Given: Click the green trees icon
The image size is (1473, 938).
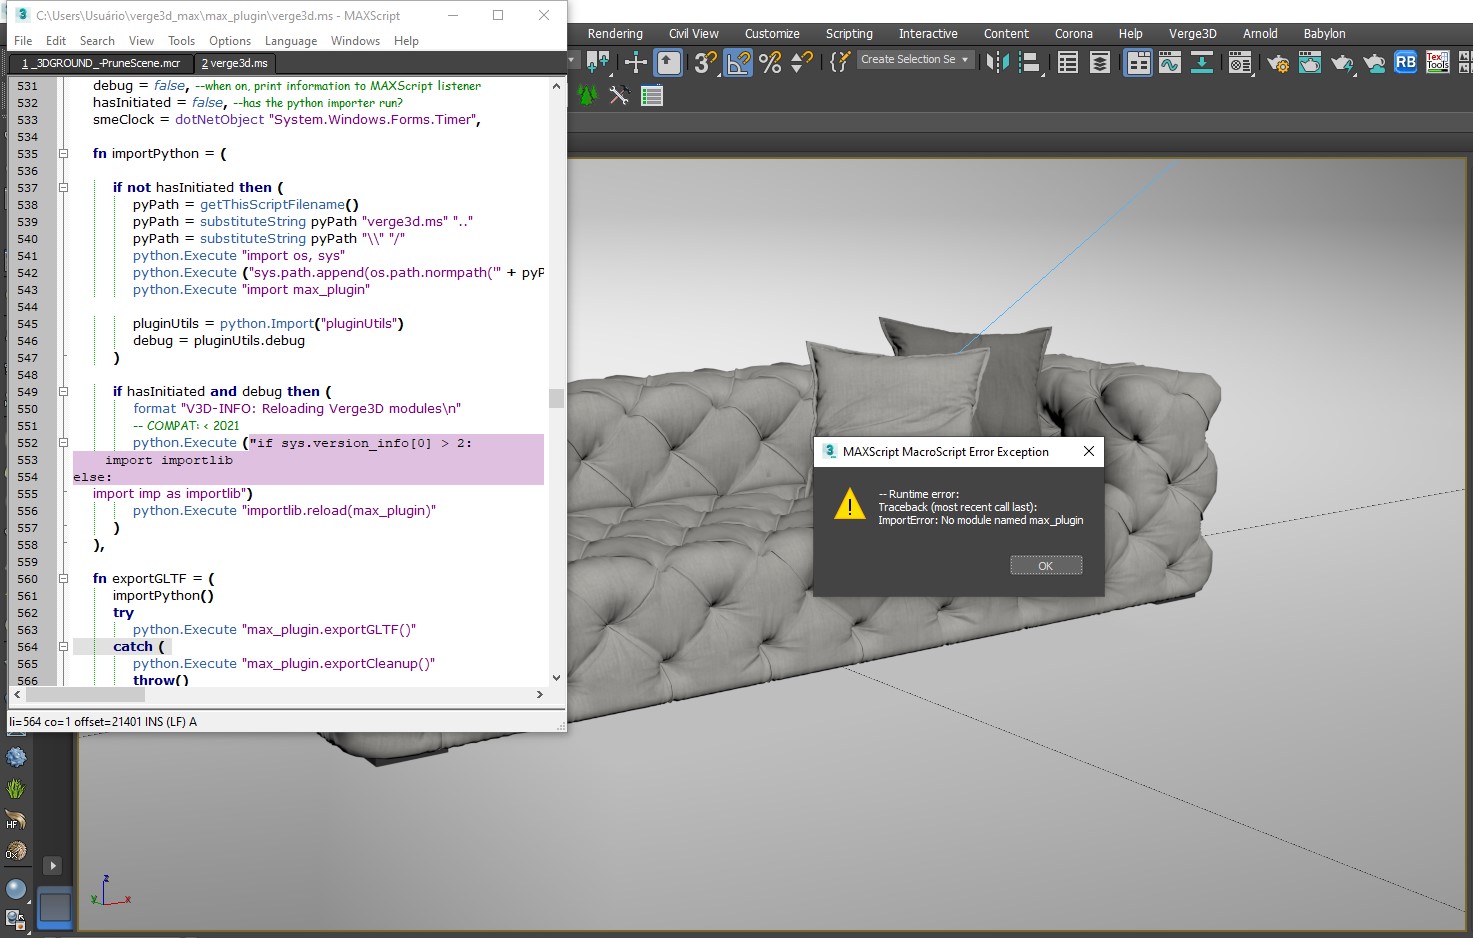Looking at the screenshot, I should click(587, 96).
